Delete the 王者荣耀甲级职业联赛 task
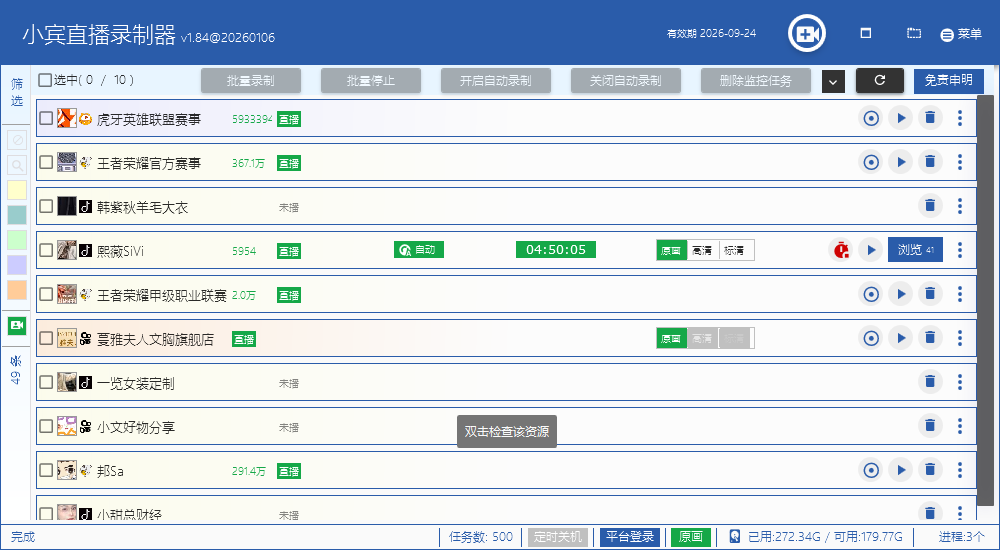Viewport: 1000px width, 550px height. click(930, 294)
